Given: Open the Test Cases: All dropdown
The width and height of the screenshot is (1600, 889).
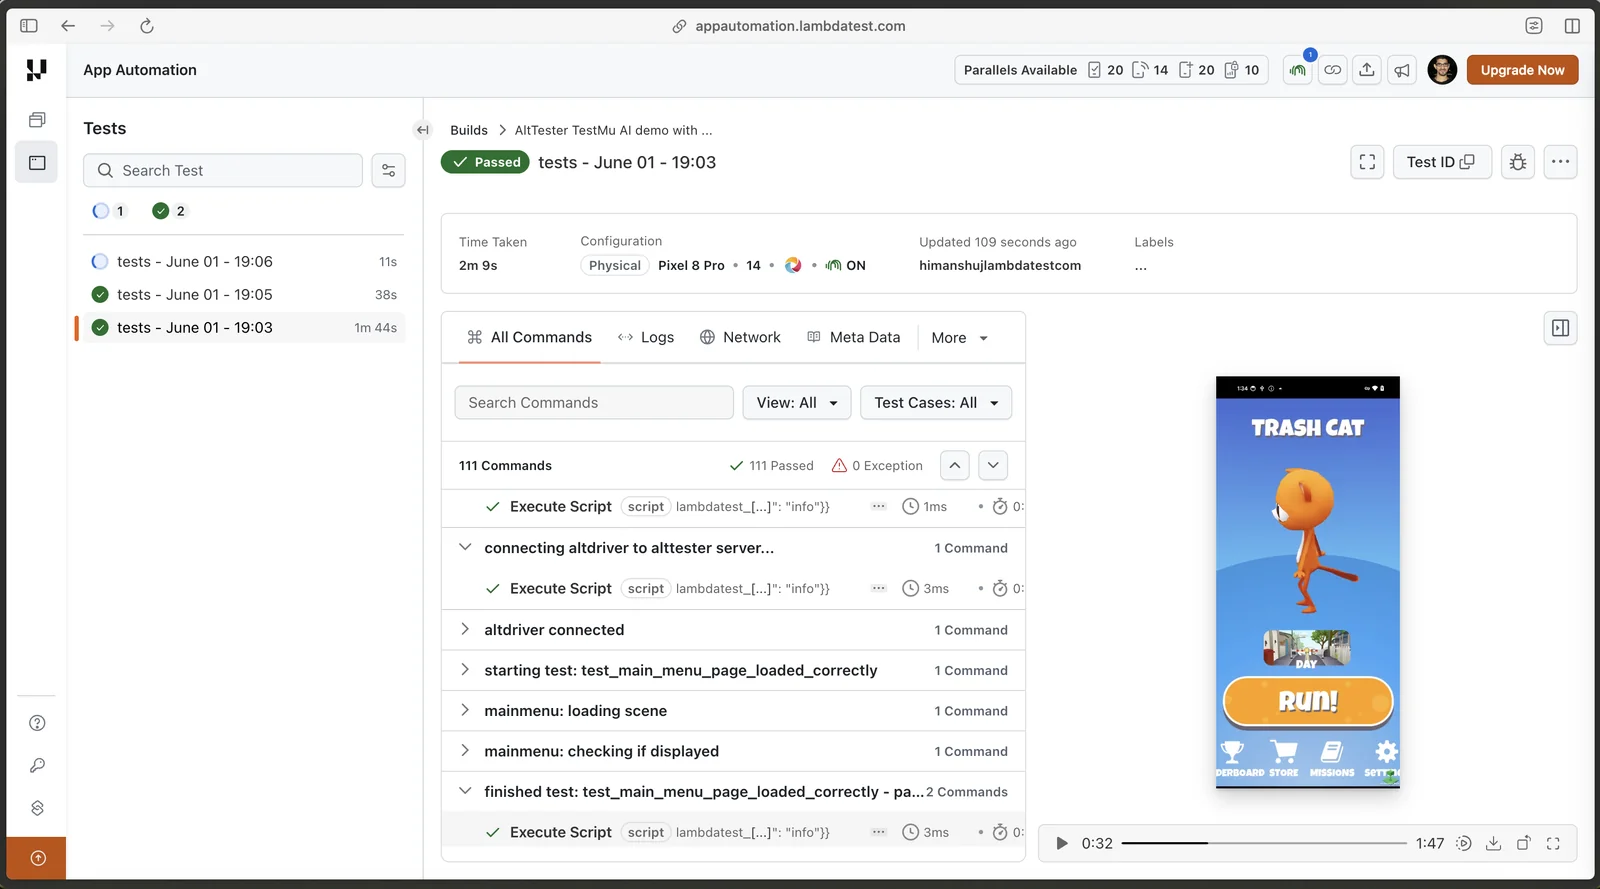Looking at the screenshot, I should (936, 403).
